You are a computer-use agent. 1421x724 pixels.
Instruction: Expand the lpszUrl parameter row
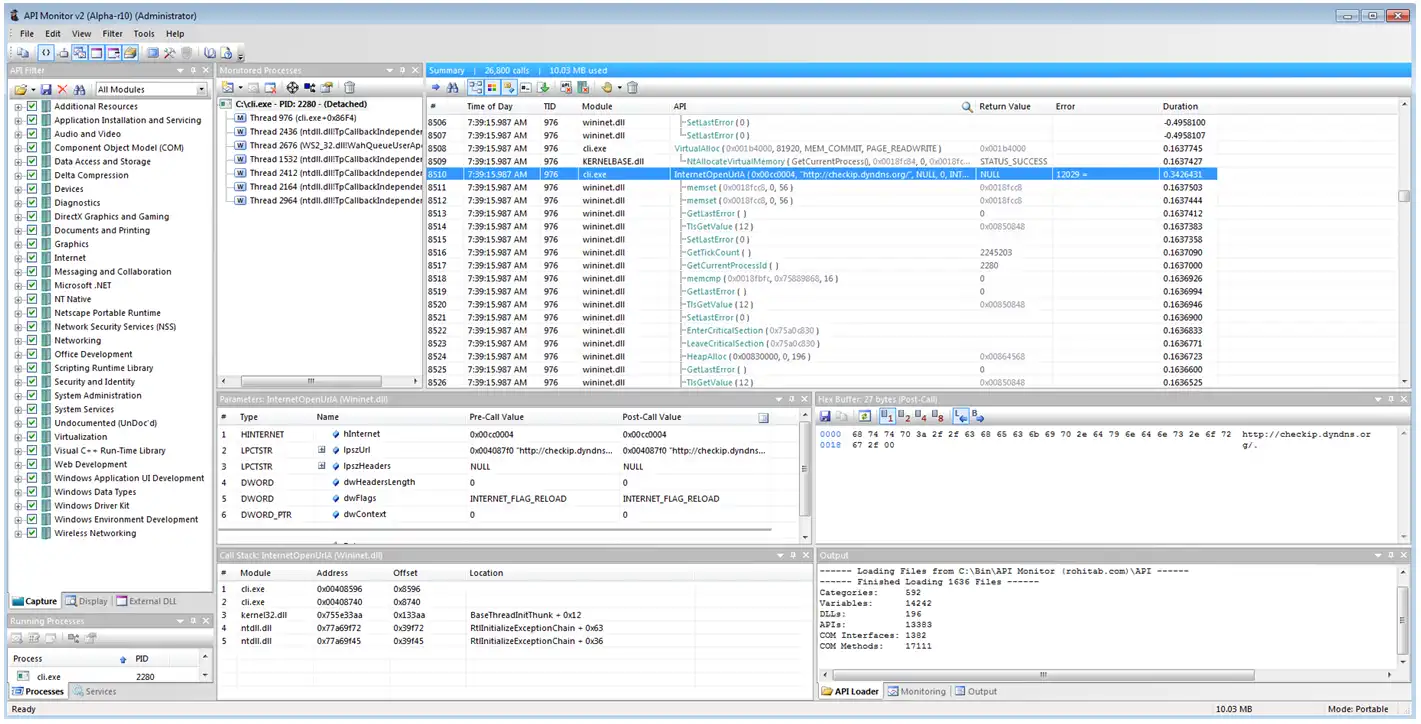point(322,451)
